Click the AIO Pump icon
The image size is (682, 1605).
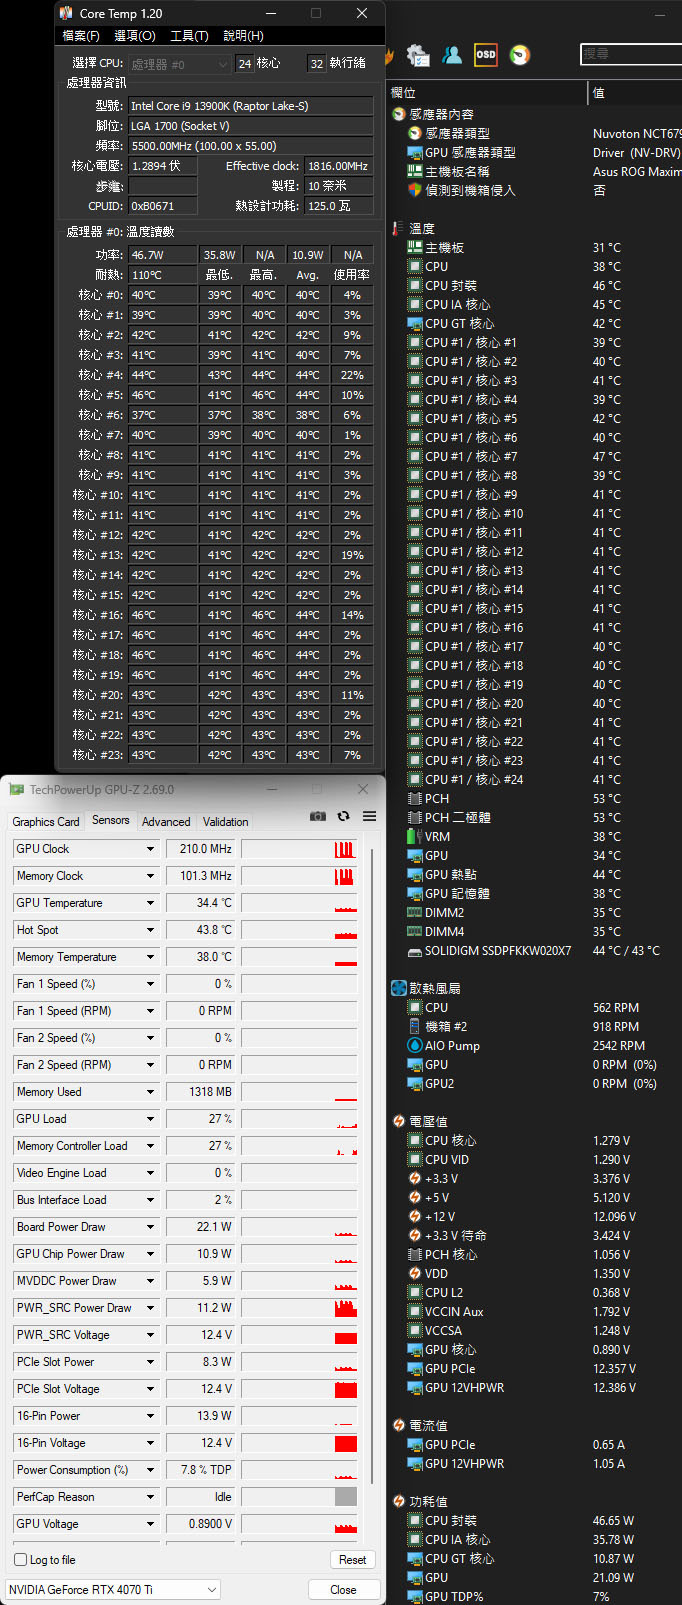pyautogui.click(x=415, y=1045)
